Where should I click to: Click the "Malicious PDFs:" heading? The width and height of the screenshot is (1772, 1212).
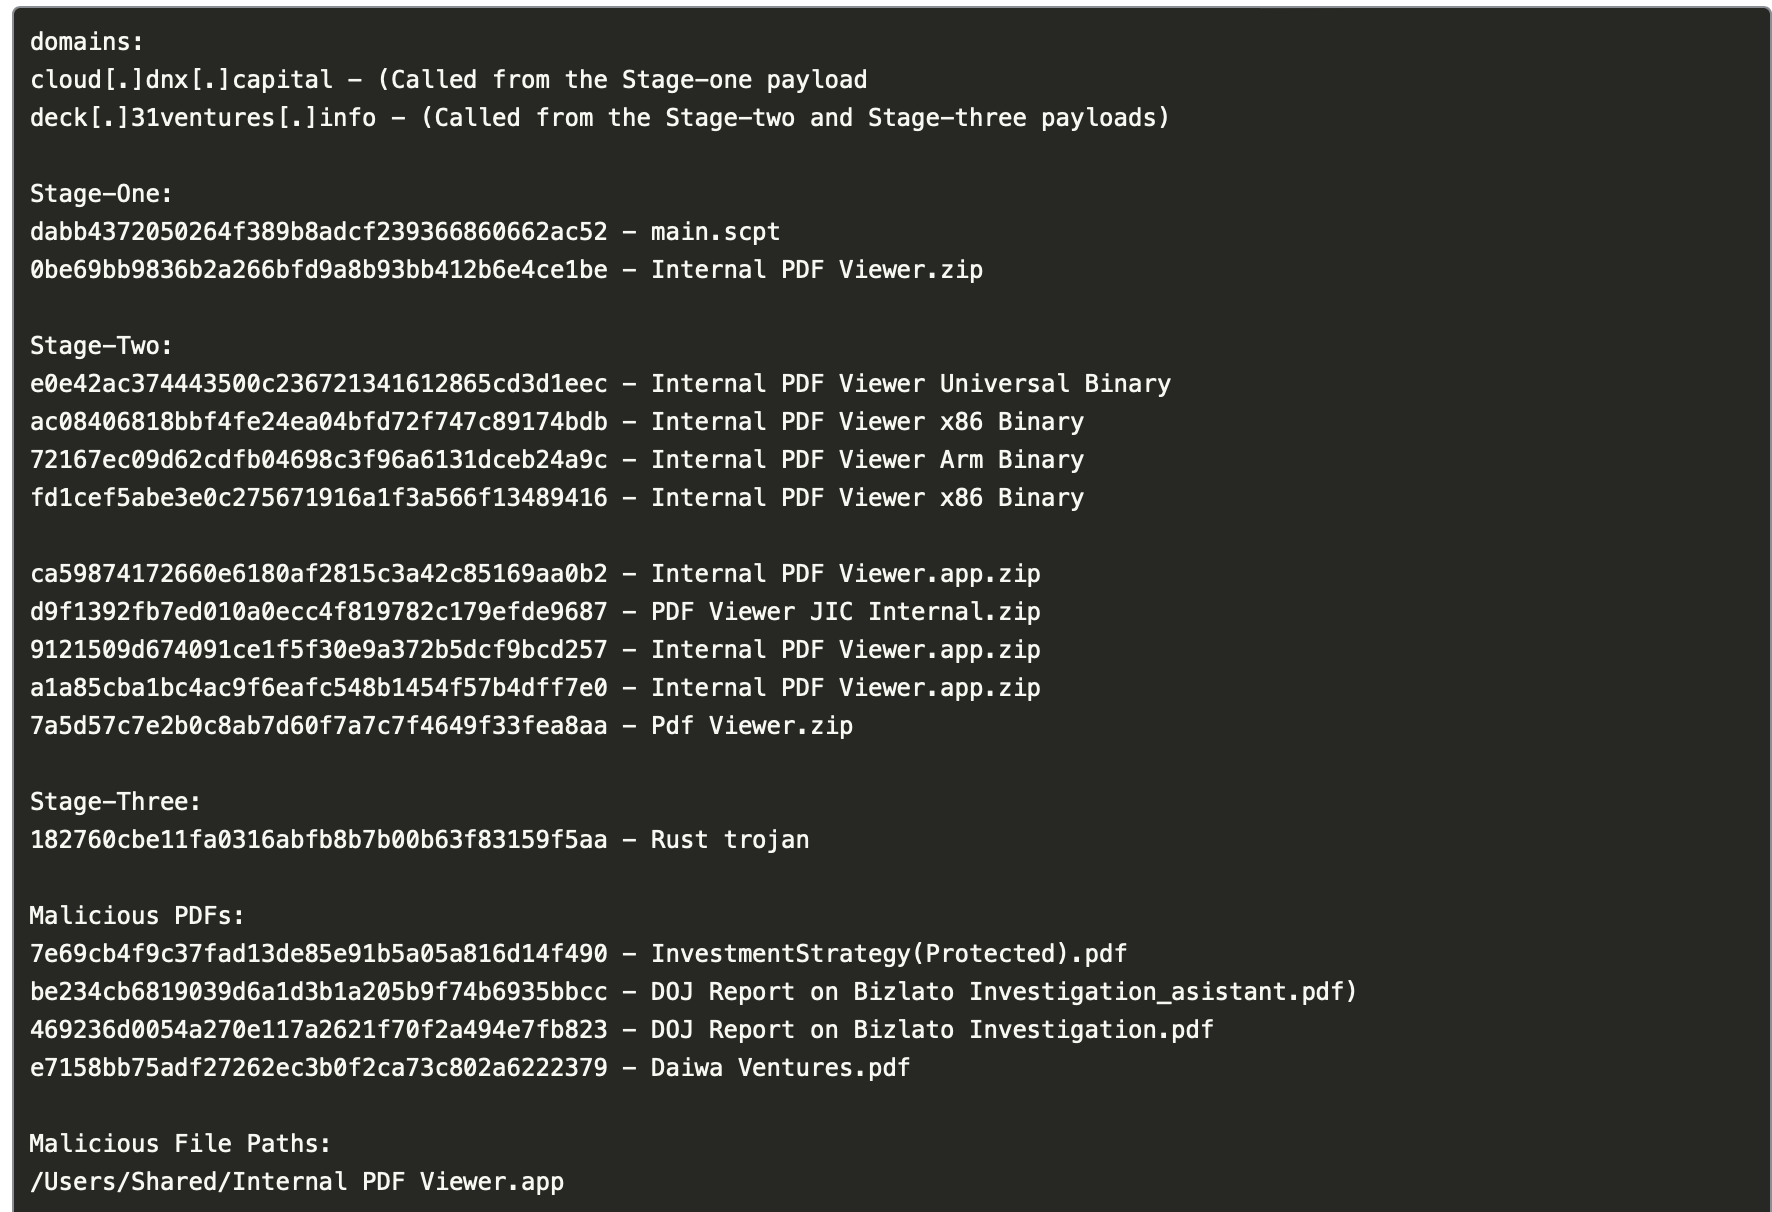coord(137,916)
